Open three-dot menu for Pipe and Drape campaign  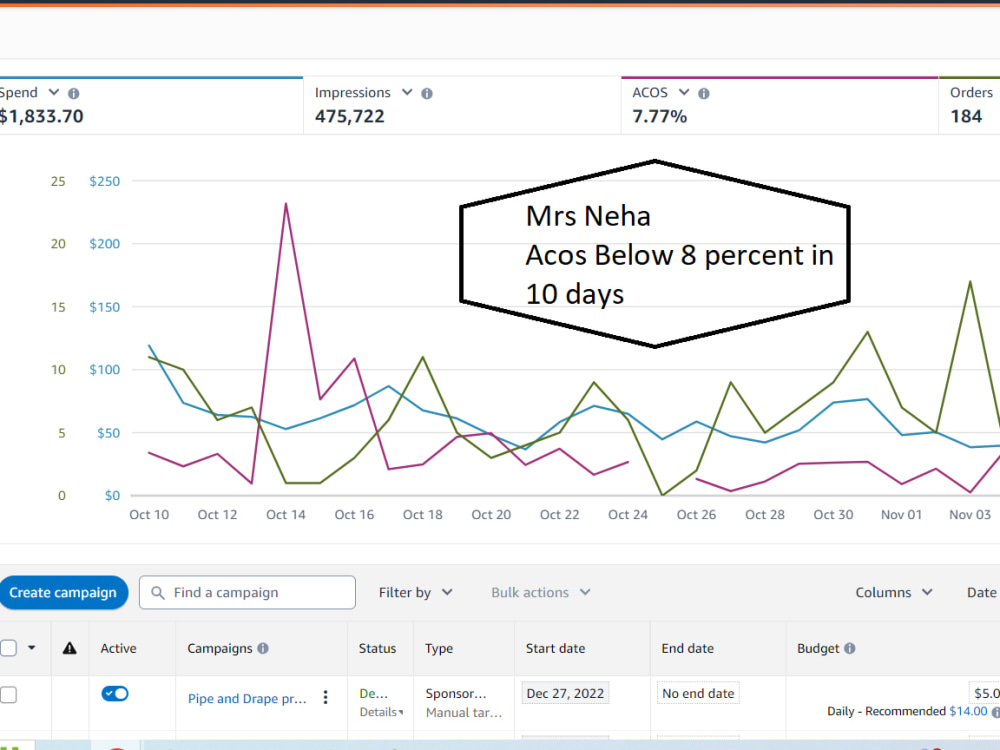pos(325,697)
